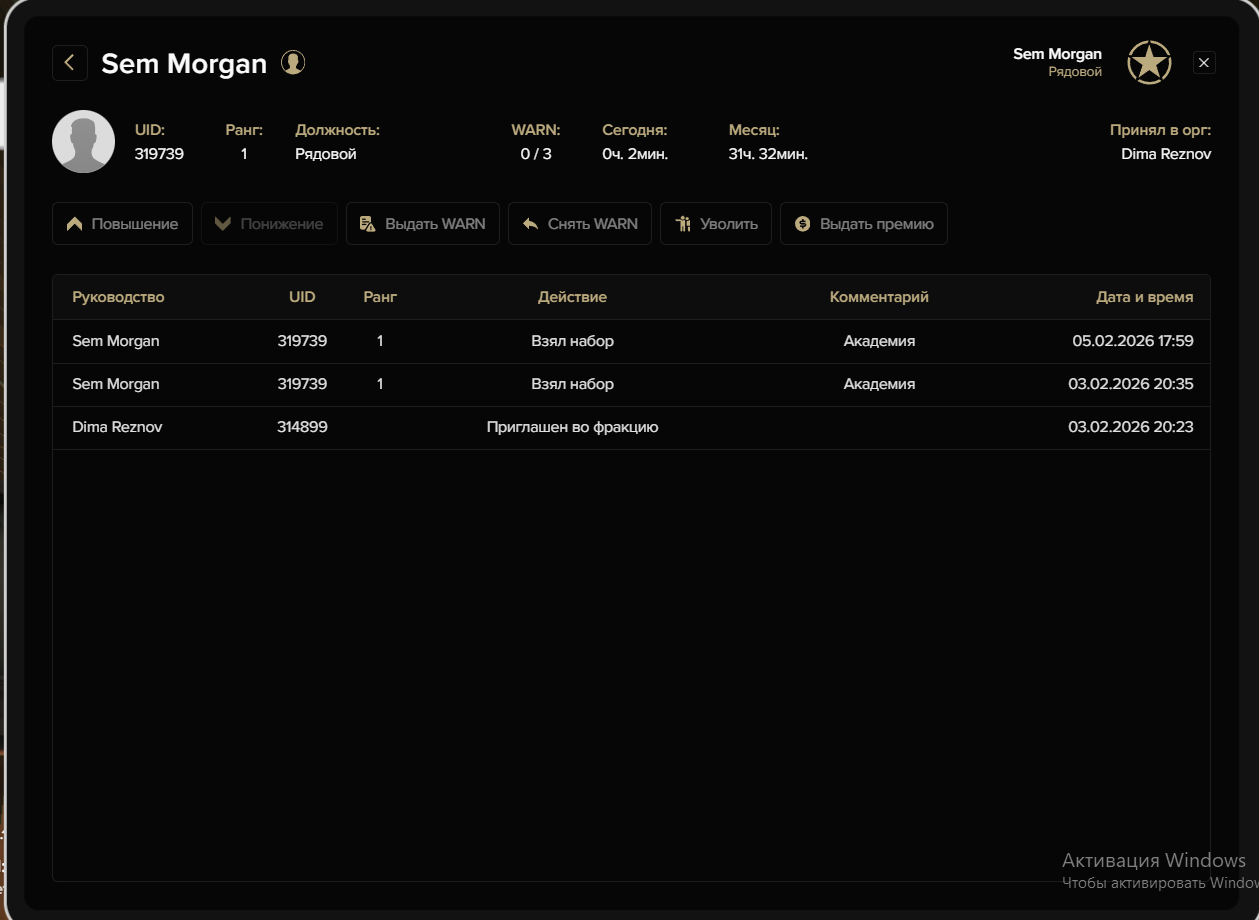Click the Снять WARN button
Viewport: 1259px width, 920px height.
tap(580, 224)
